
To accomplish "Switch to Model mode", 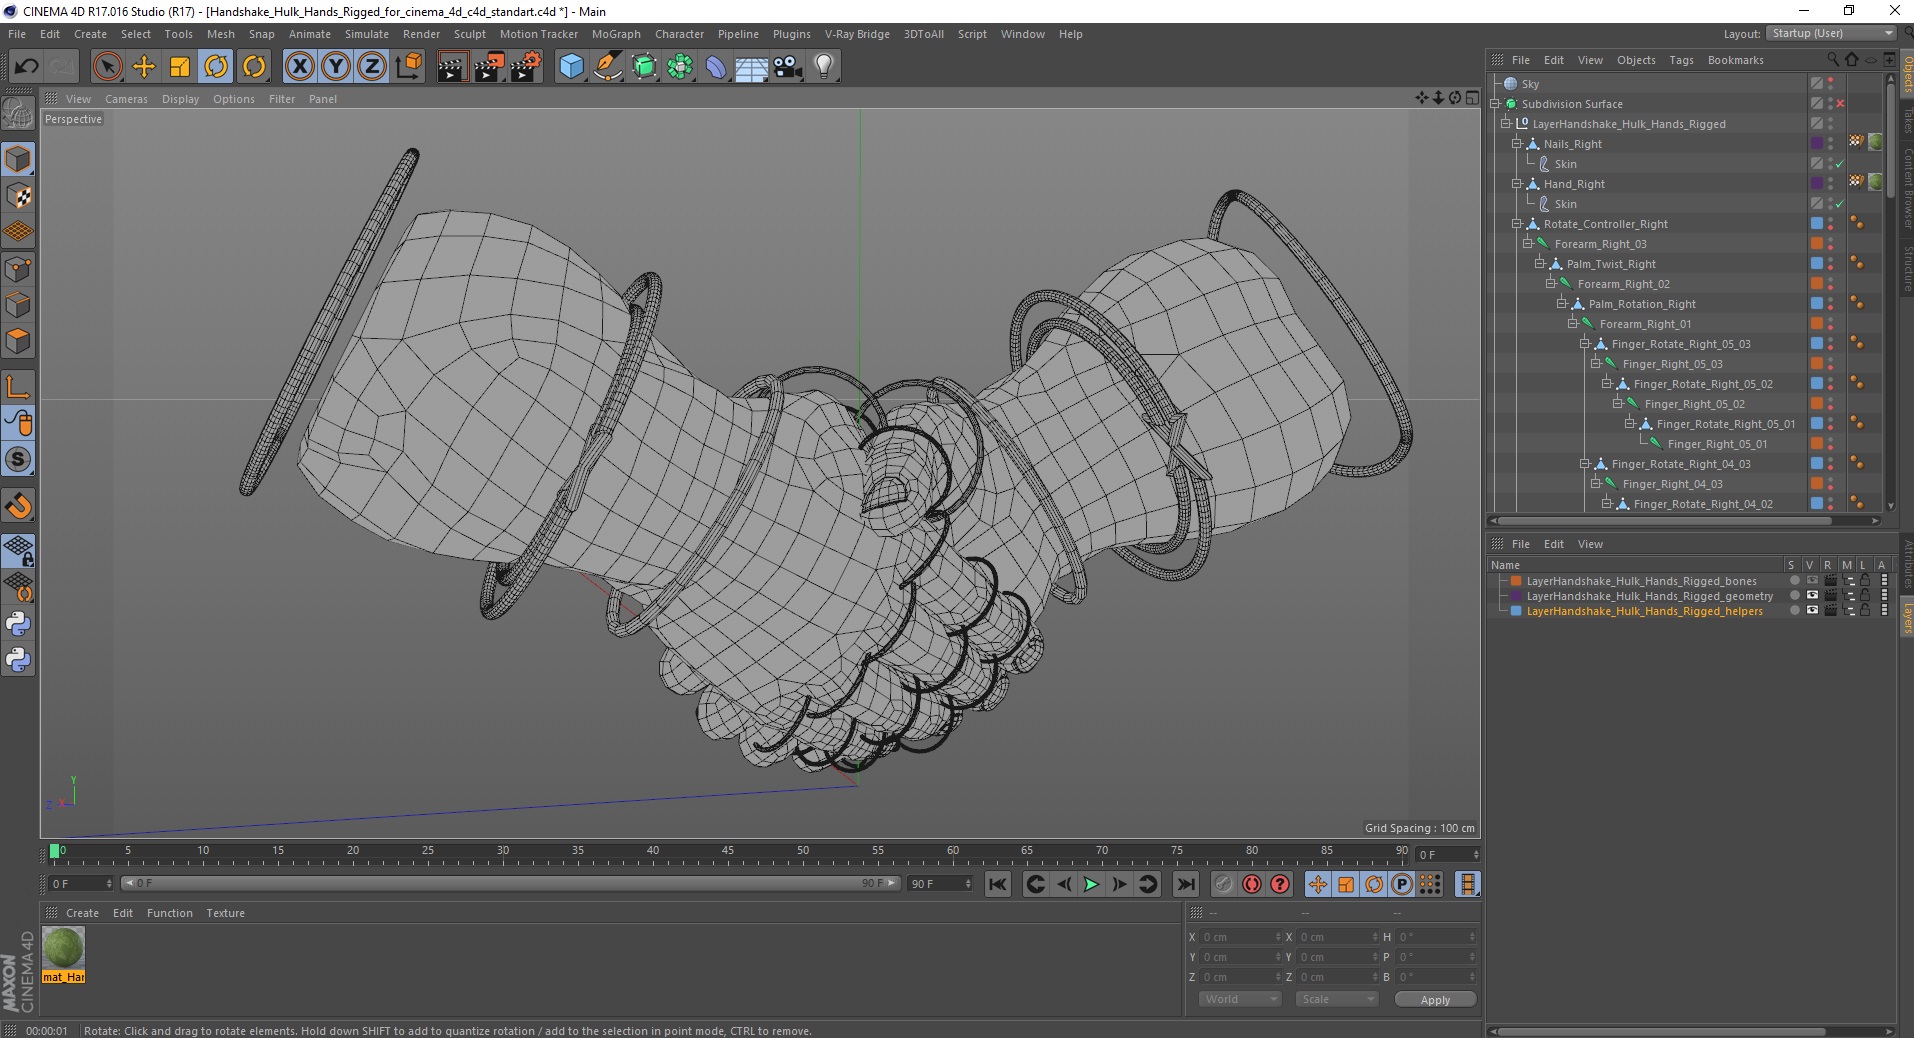I will coord(18,160).
